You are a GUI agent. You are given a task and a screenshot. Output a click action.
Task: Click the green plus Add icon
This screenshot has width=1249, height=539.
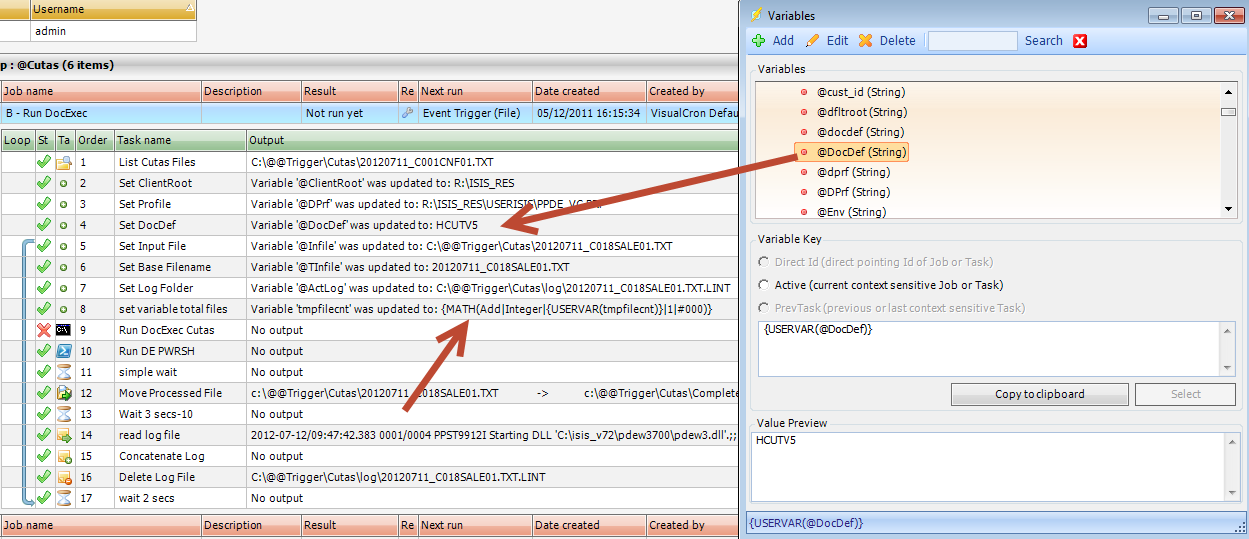click(759, 41)
